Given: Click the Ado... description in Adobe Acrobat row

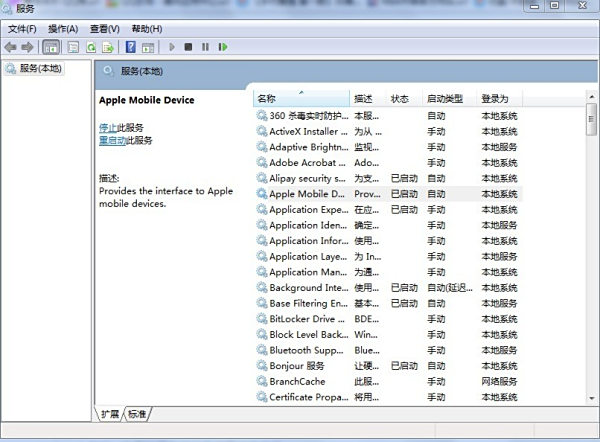Looking at the screenshot, I should pyautogui.click(x=367, y=163).
